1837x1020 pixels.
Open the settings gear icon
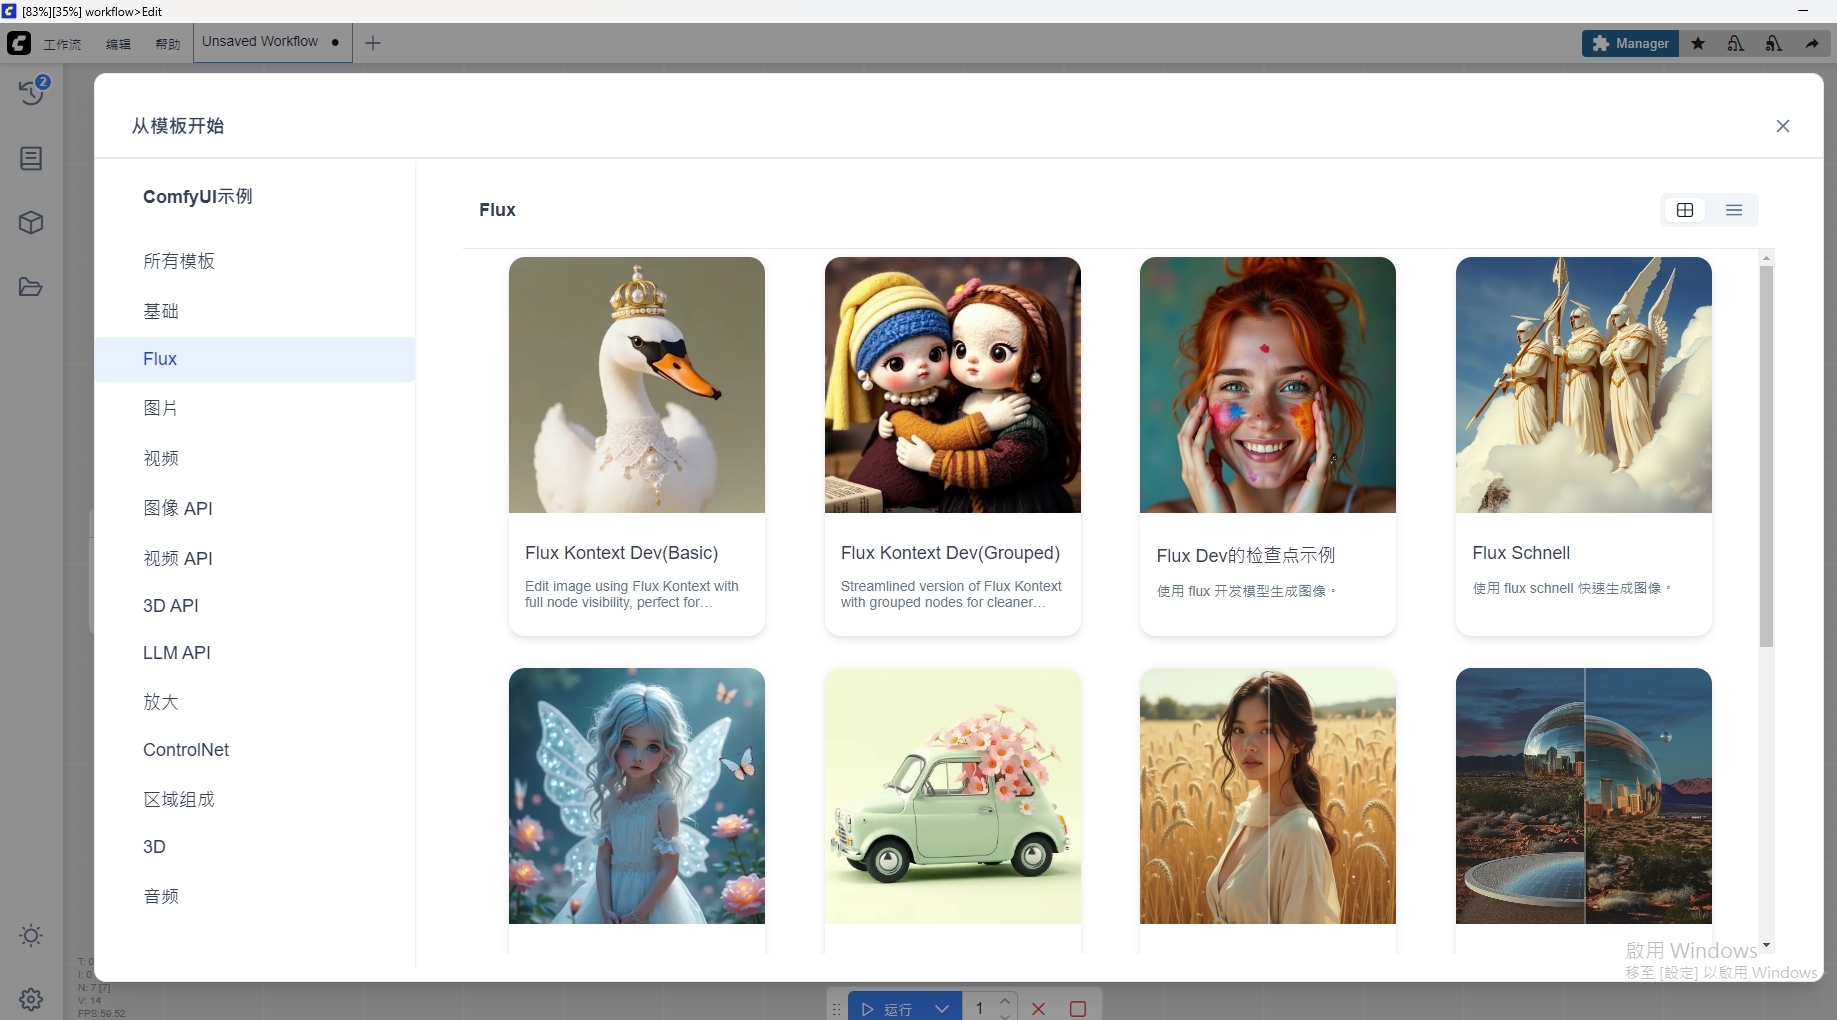(x=31, y=999)
